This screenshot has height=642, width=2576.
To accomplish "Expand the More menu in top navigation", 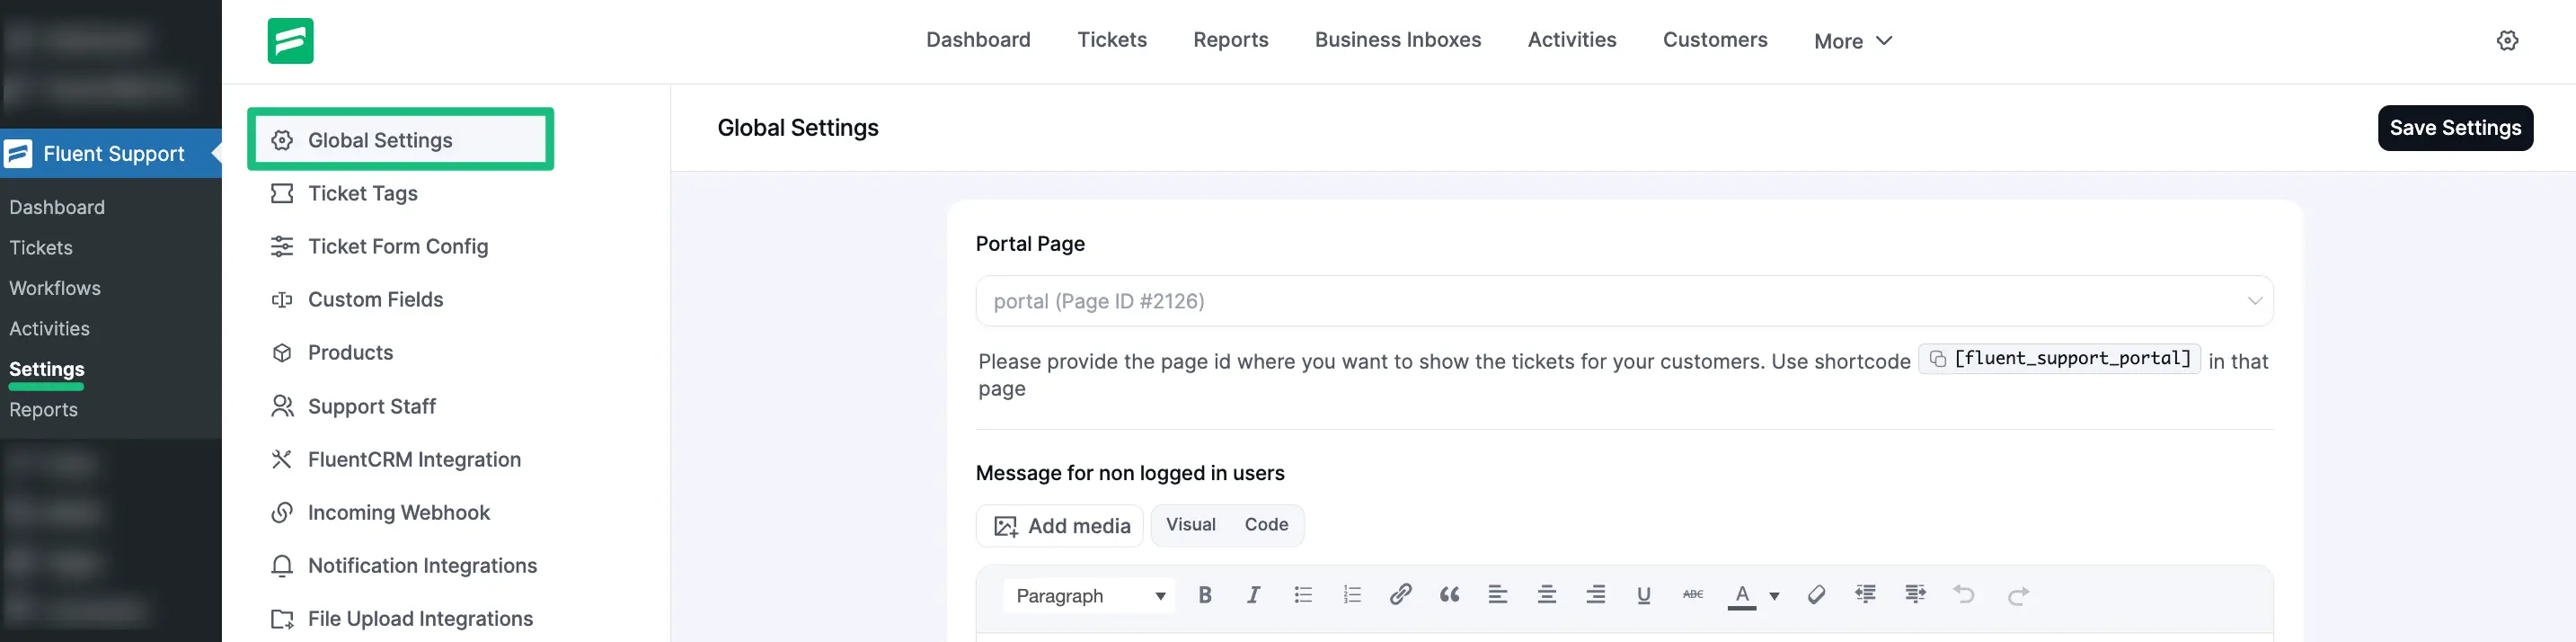I will (1852, 41).
